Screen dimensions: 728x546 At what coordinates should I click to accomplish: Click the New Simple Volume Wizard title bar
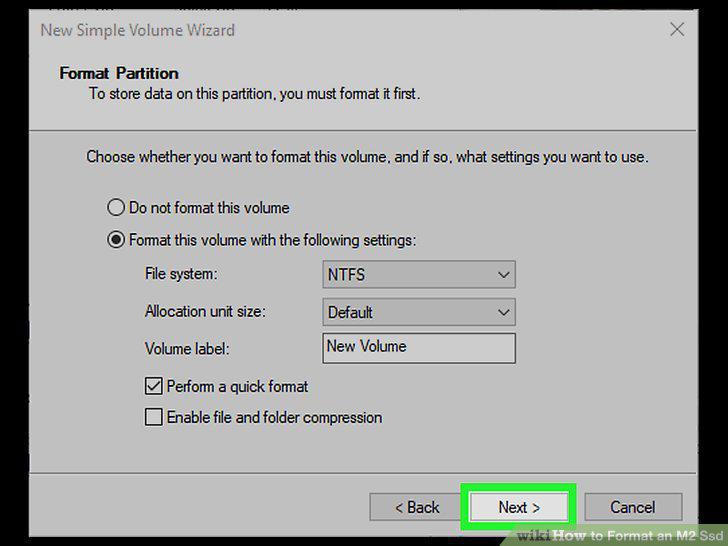138,30
